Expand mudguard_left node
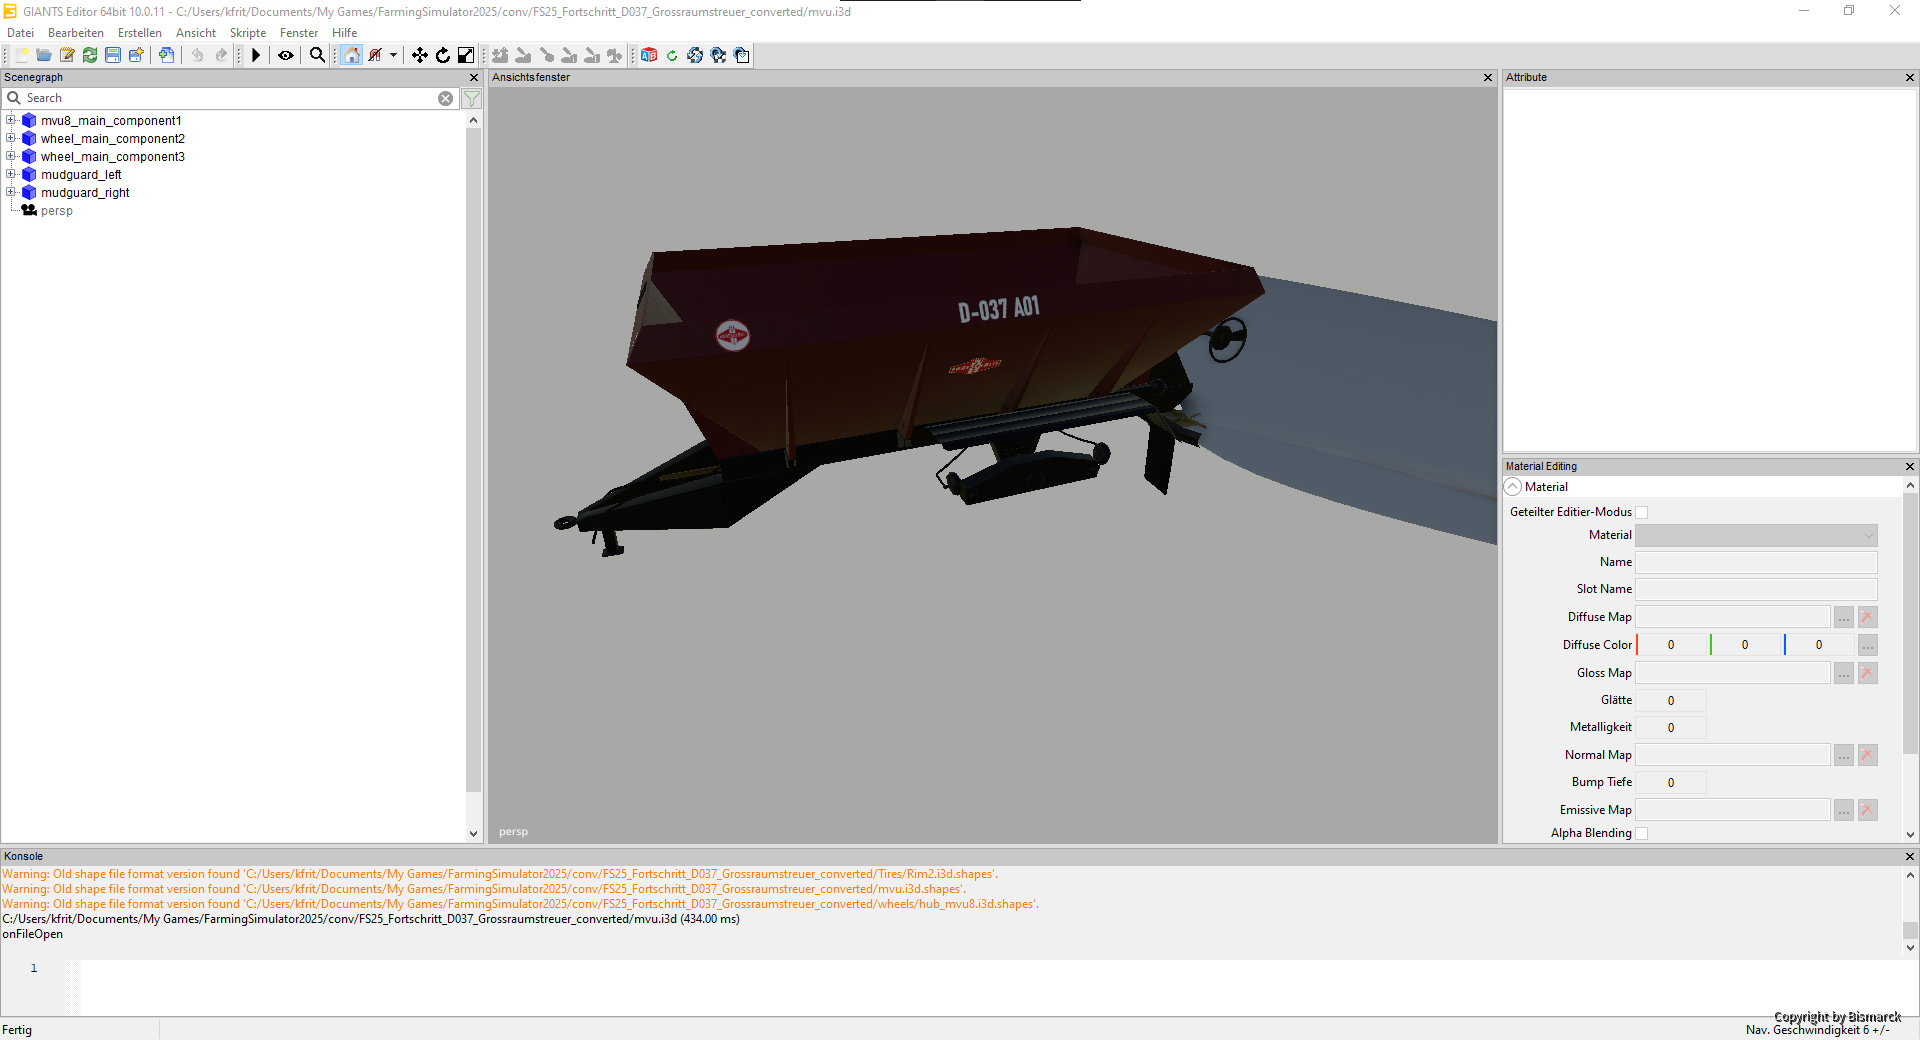Viewport: 1920px width, 1040px height. click(11, 174)
